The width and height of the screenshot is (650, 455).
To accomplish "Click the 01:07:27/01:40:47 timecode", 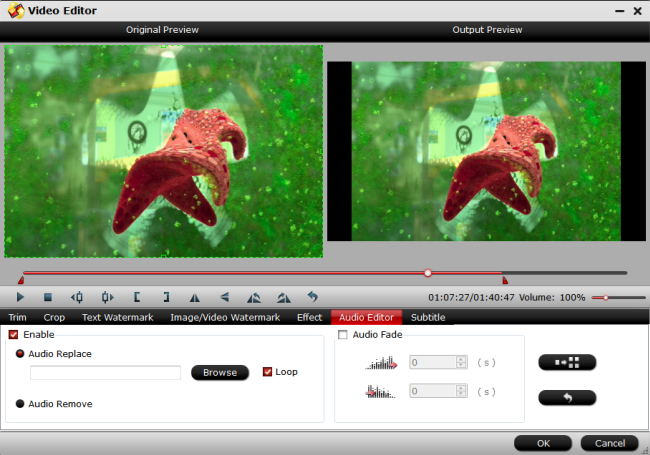I will click(x=471, y=298).
